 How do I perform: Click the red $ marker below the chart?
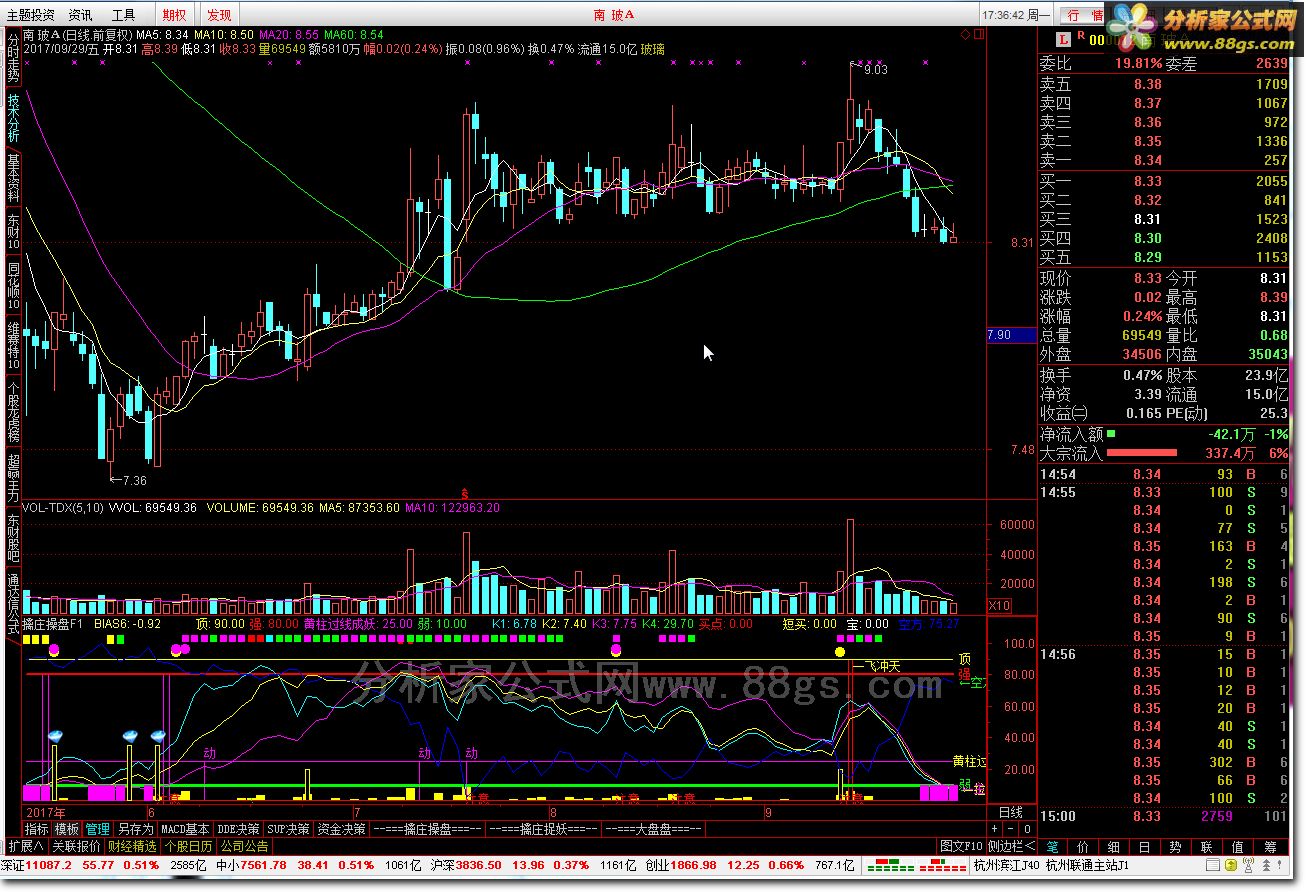pyautogui.click(x=464, y=494)
